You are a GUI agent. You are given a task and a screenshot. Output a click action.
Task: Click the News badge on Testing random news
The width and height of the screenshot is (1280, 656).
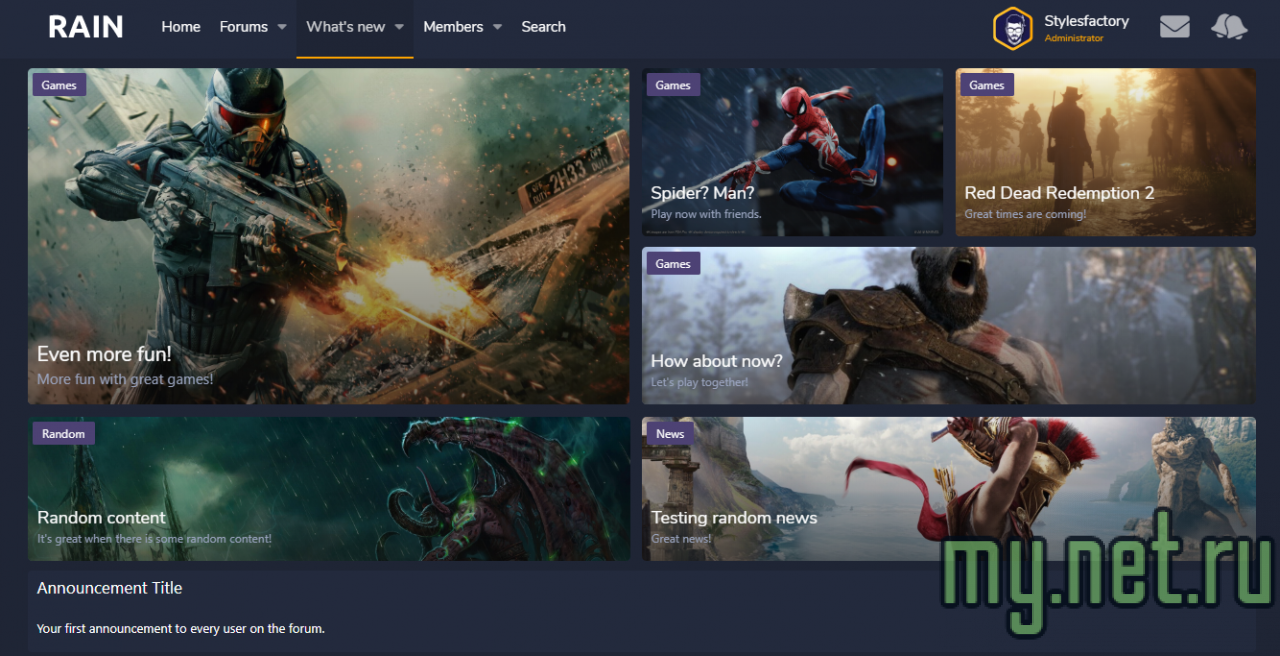670,433
